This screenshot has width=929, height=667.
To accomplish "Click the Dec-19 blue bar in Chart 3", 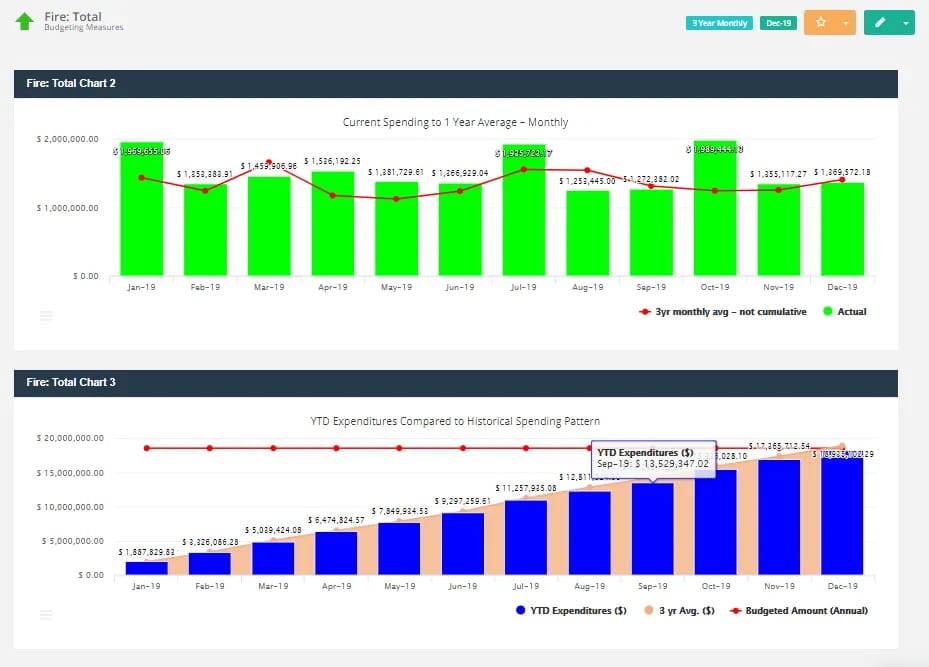I will tap(842, 513).
